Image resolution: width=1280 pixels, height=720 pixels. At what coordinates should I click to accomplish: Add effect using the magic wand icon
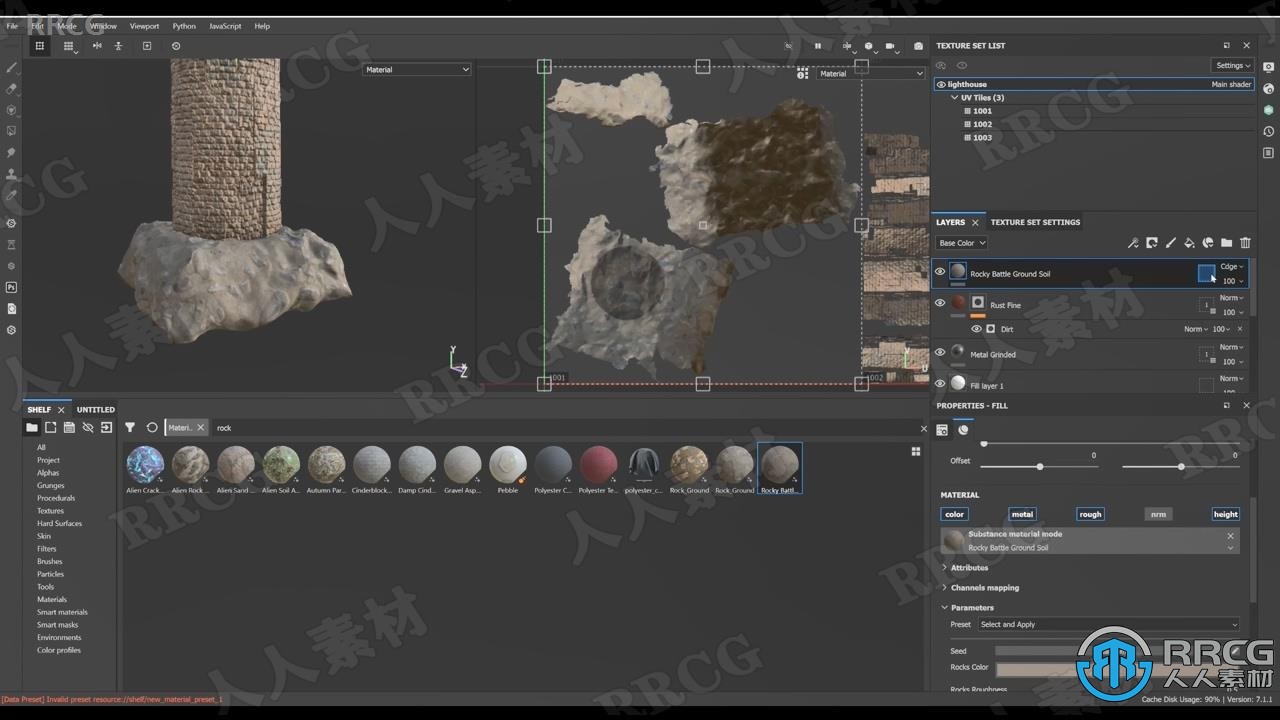pyautogui.click(x=1133, y=243)
